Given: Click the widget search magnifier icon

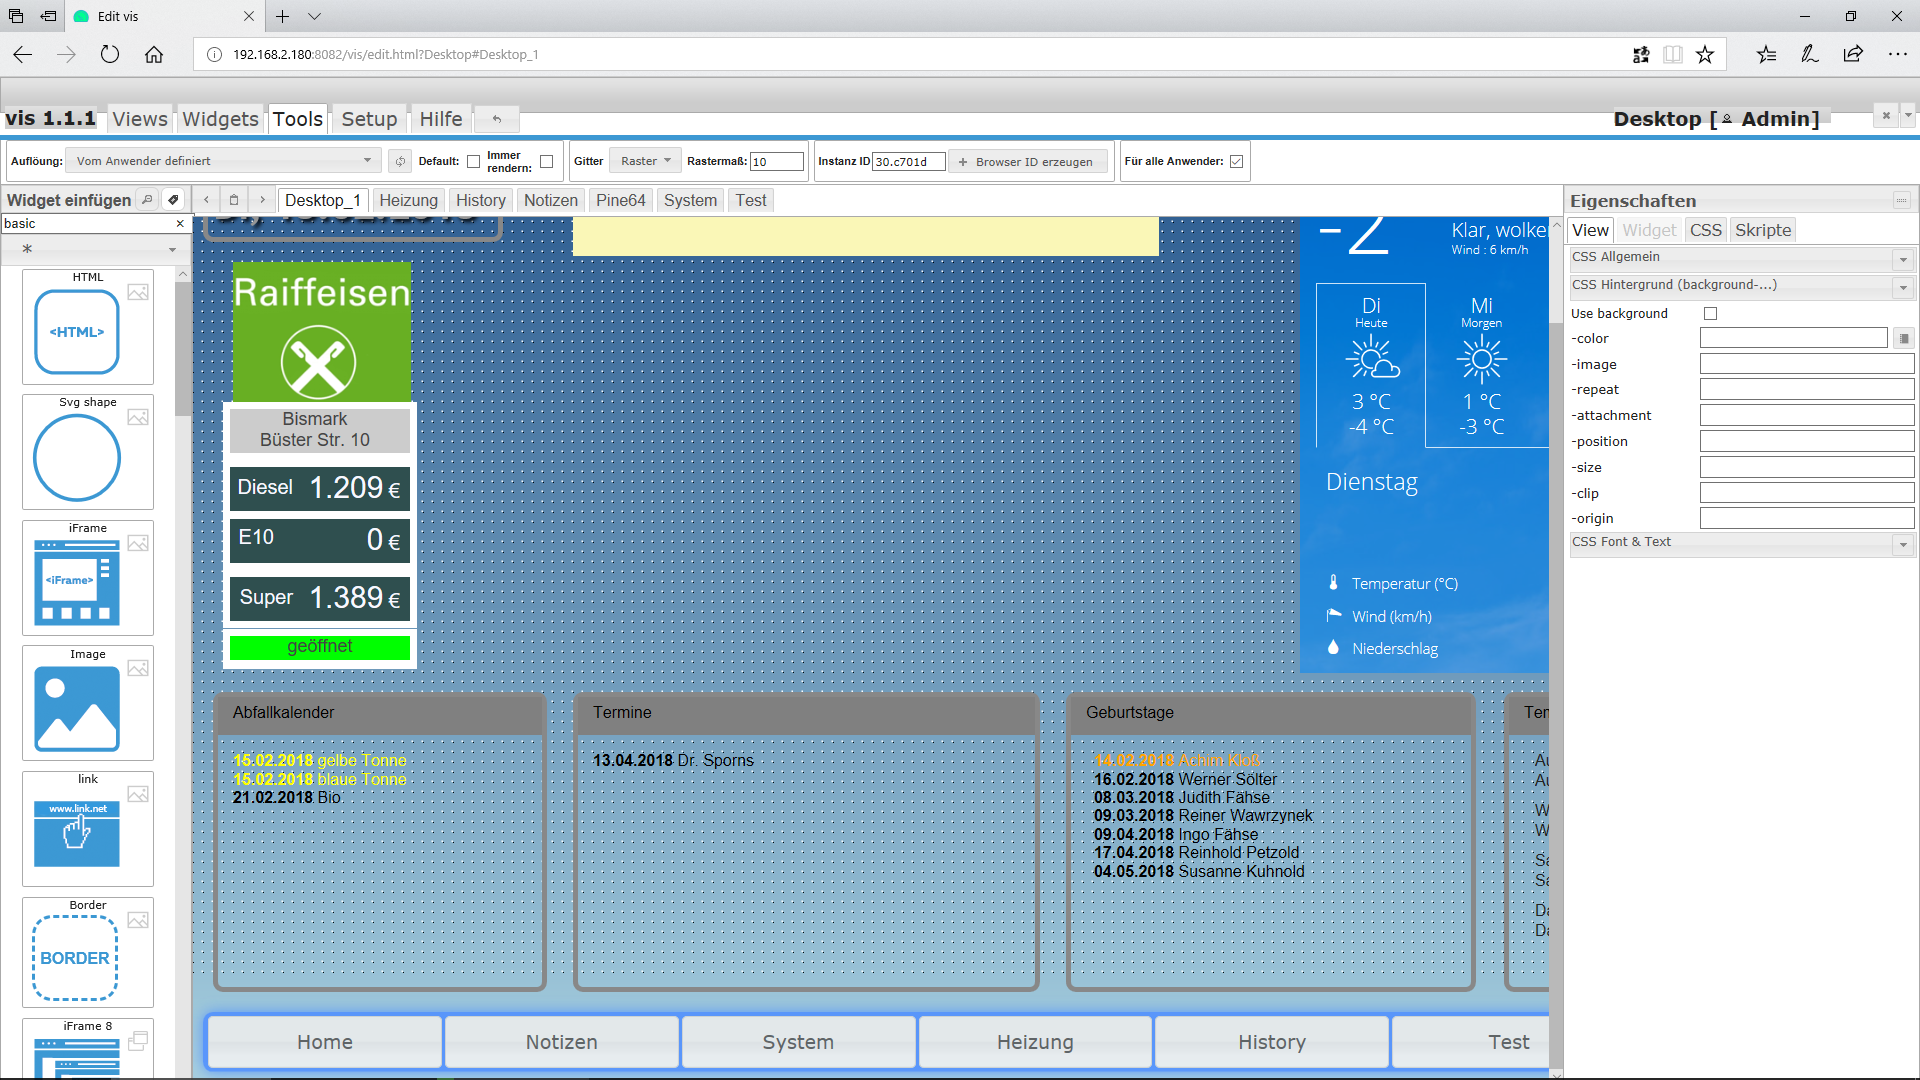Looking at the screenshot, I should 147,200.
